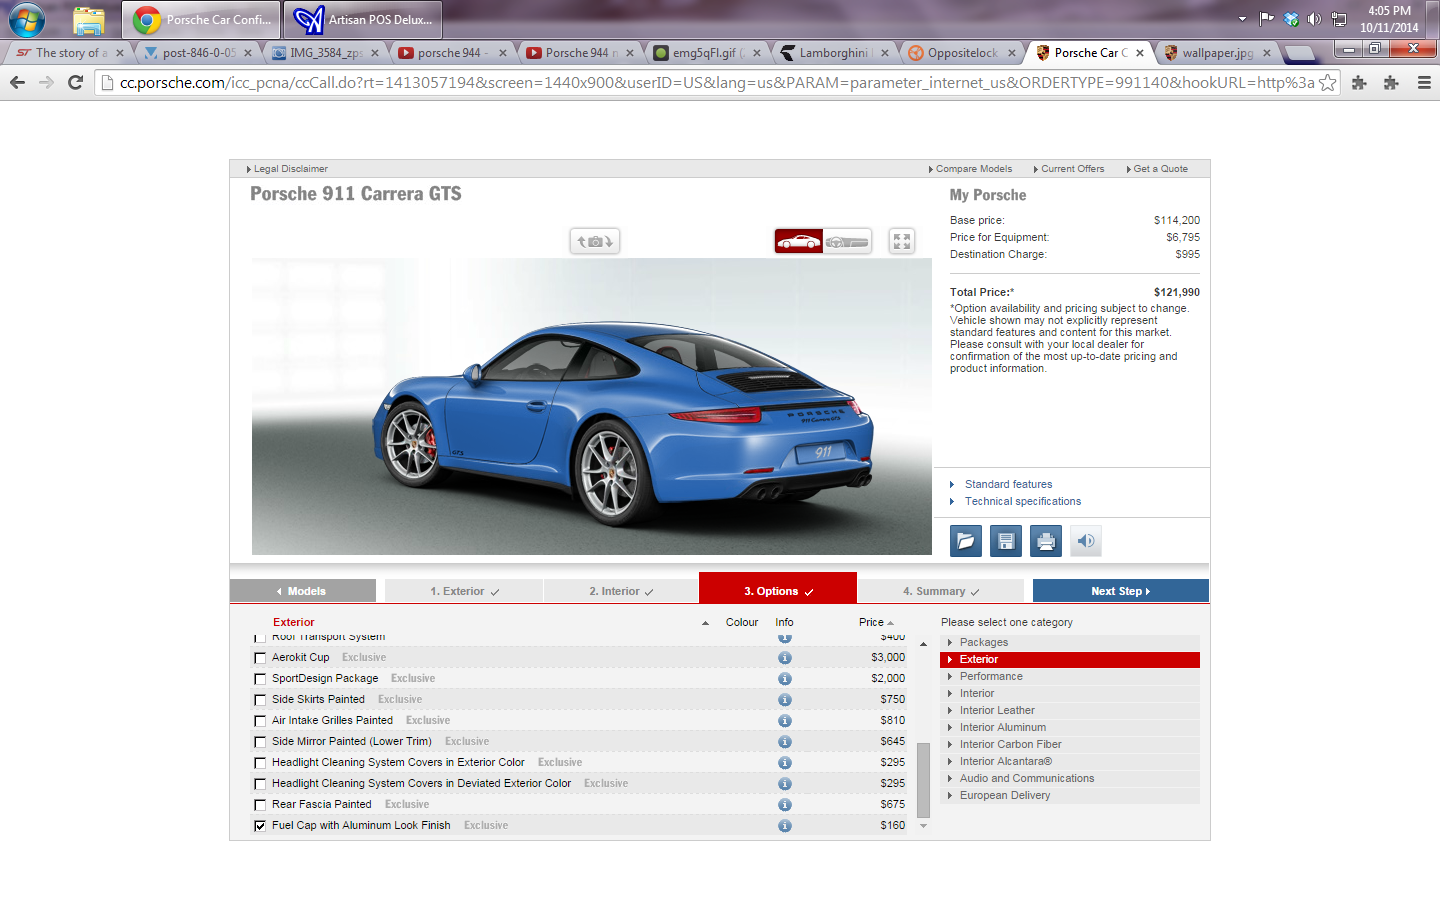Check the Aerokit Cup option
1440x900 pixels.
click(260, 658)
